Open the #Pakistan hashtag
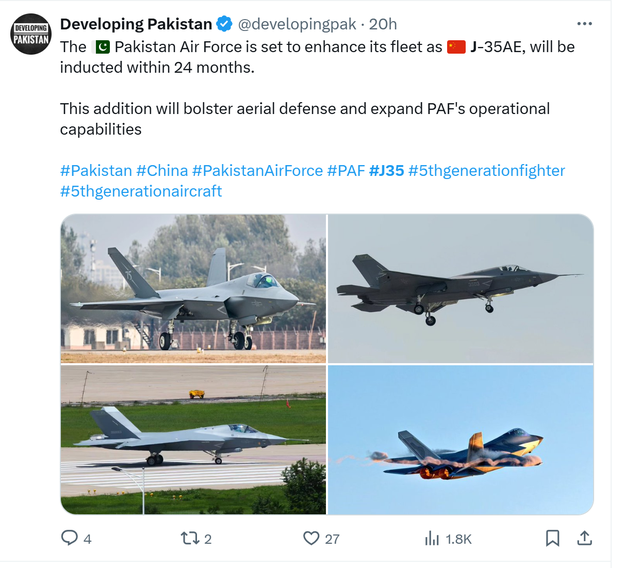The width and height of the screenshot is (640, 568). tap(95, 170)
